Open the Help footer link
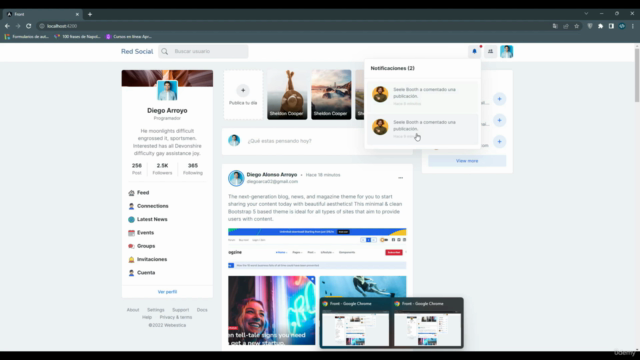This screenshot has height=360, width=640. click(147, 317)
